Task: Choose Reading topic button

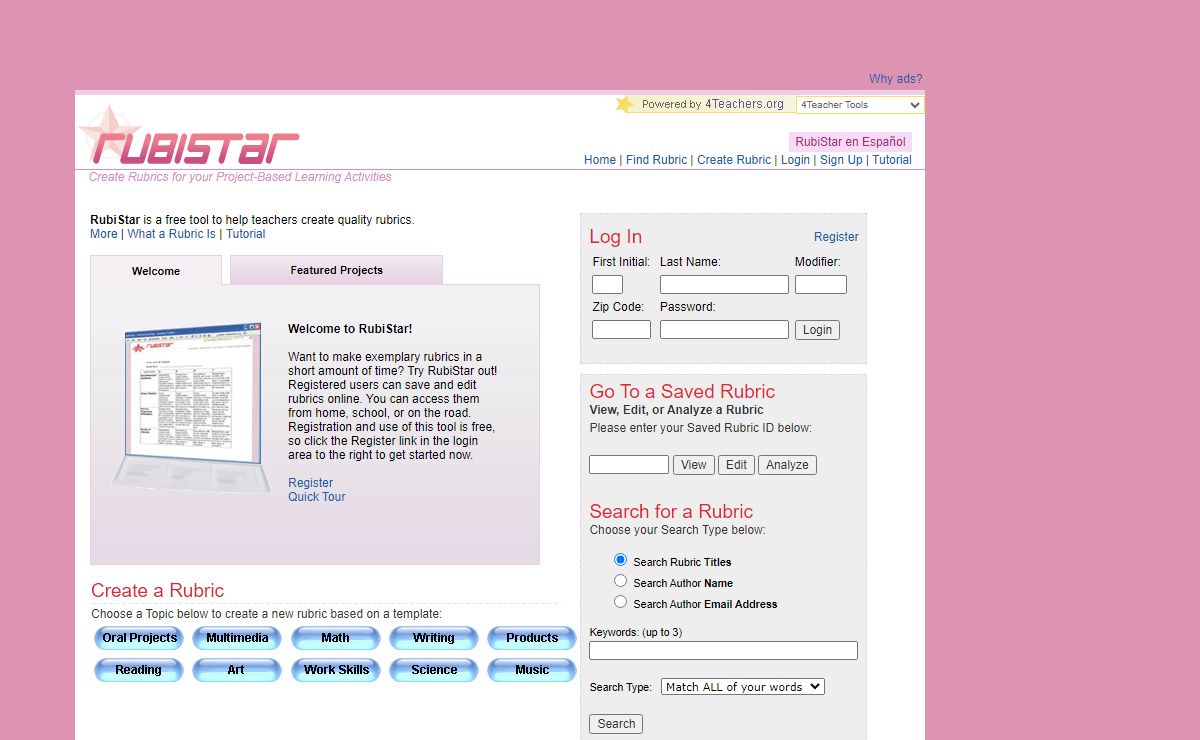Action: click(x=139, y=670)
